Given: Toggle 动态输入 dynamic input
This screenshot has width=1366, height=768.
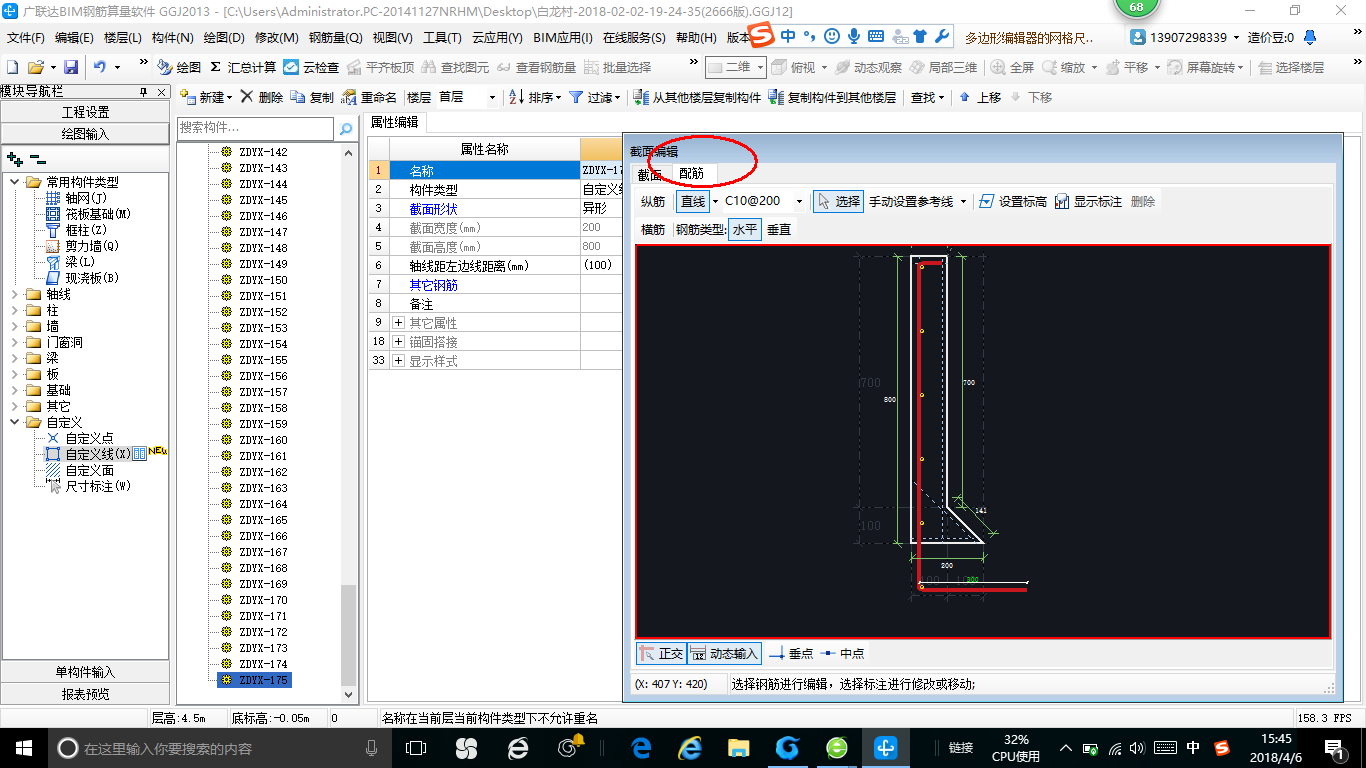Looking at the screenshot, I should click(725, 653).
